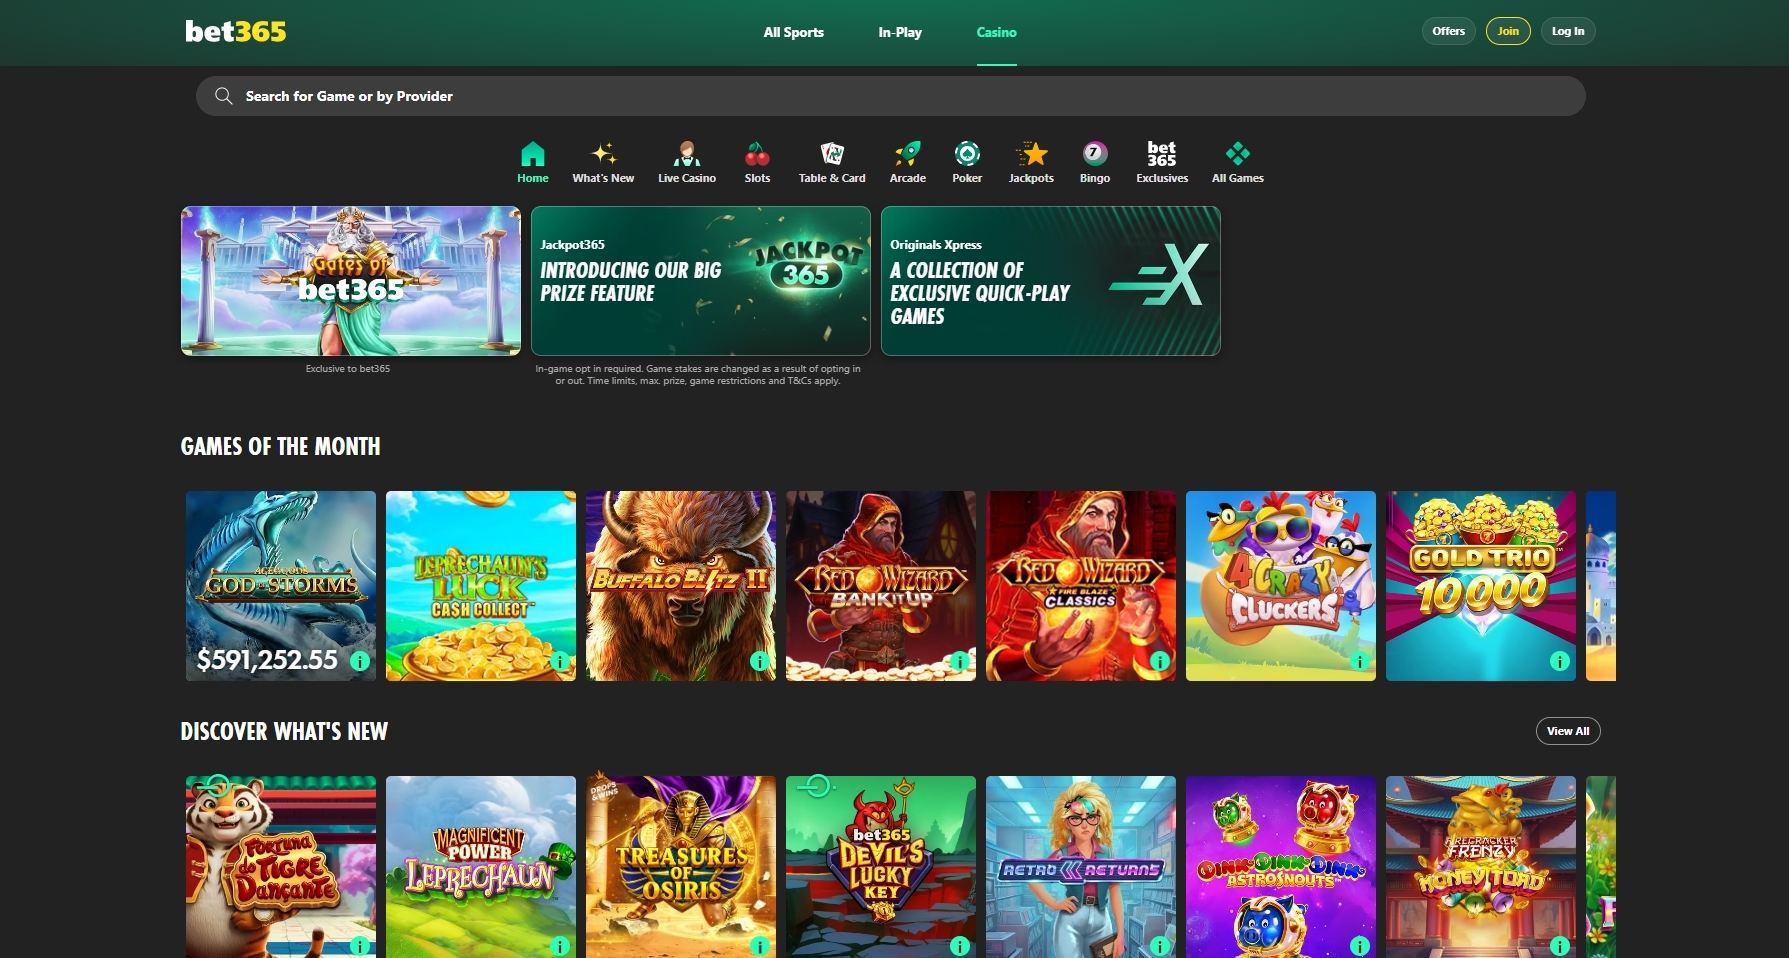
Task: Open Slots using the cherries icon
Action: coord(757,160)
